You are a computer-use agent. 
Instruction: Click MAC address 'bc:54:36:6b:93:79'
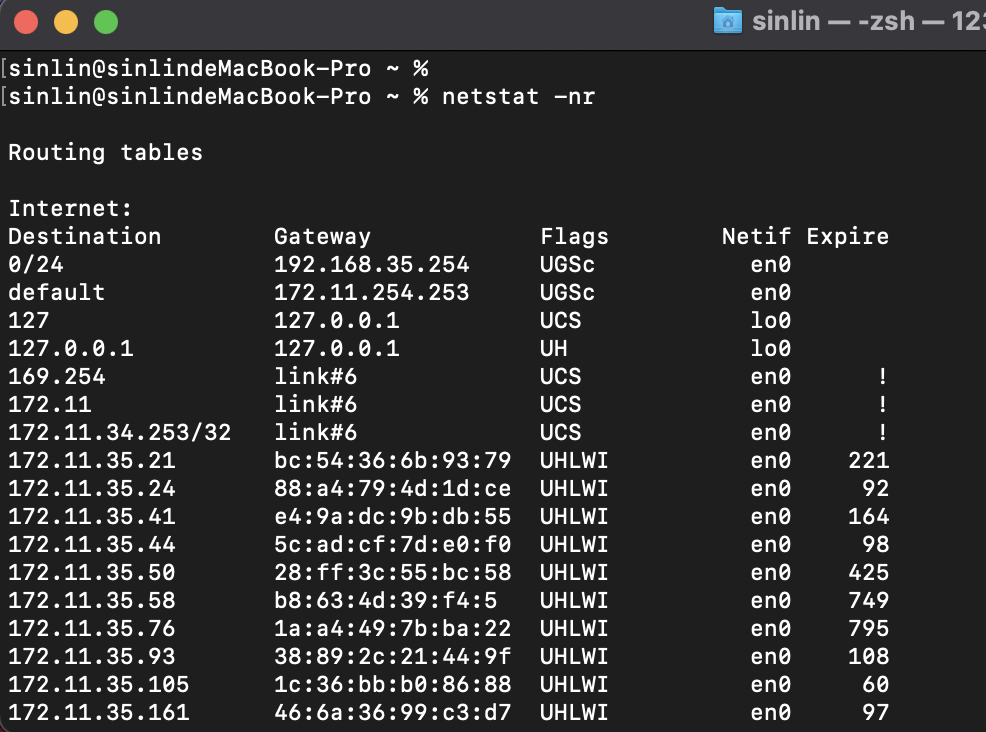(x=393, y=460)
